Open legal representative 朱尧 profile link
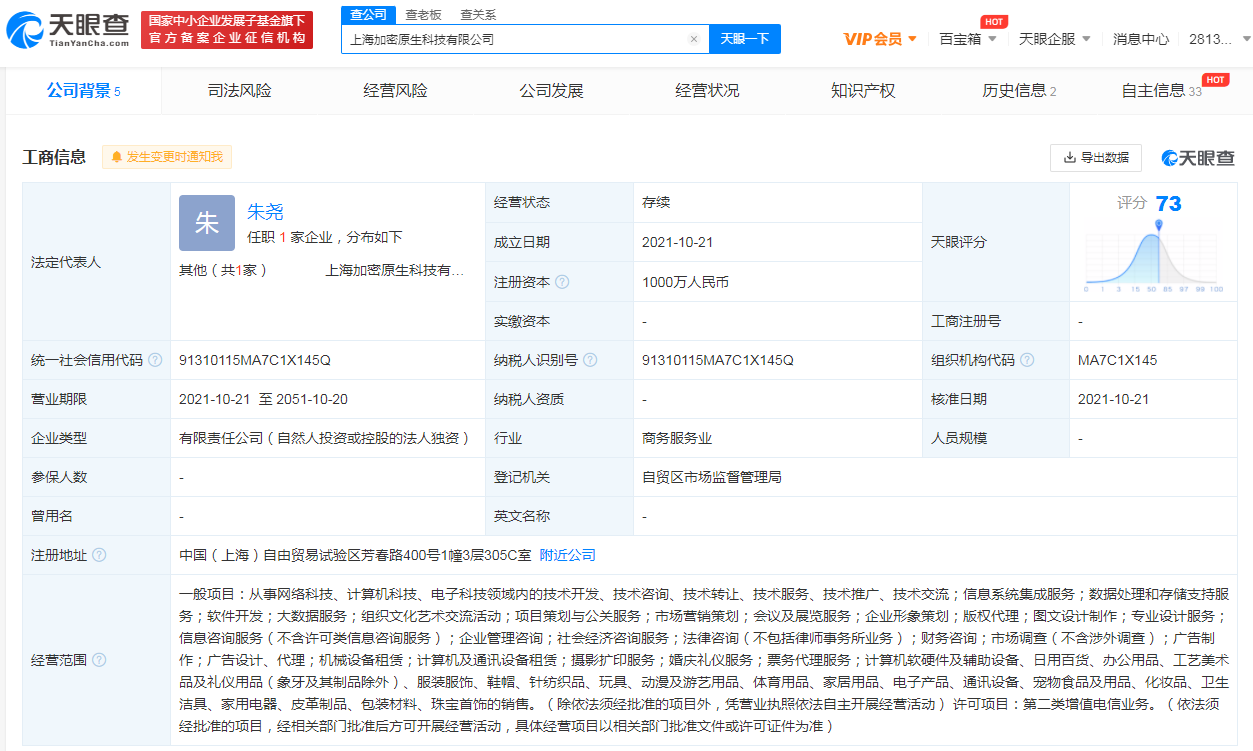1253x751 pixels. pyautogui.click(x=266, y=211)
